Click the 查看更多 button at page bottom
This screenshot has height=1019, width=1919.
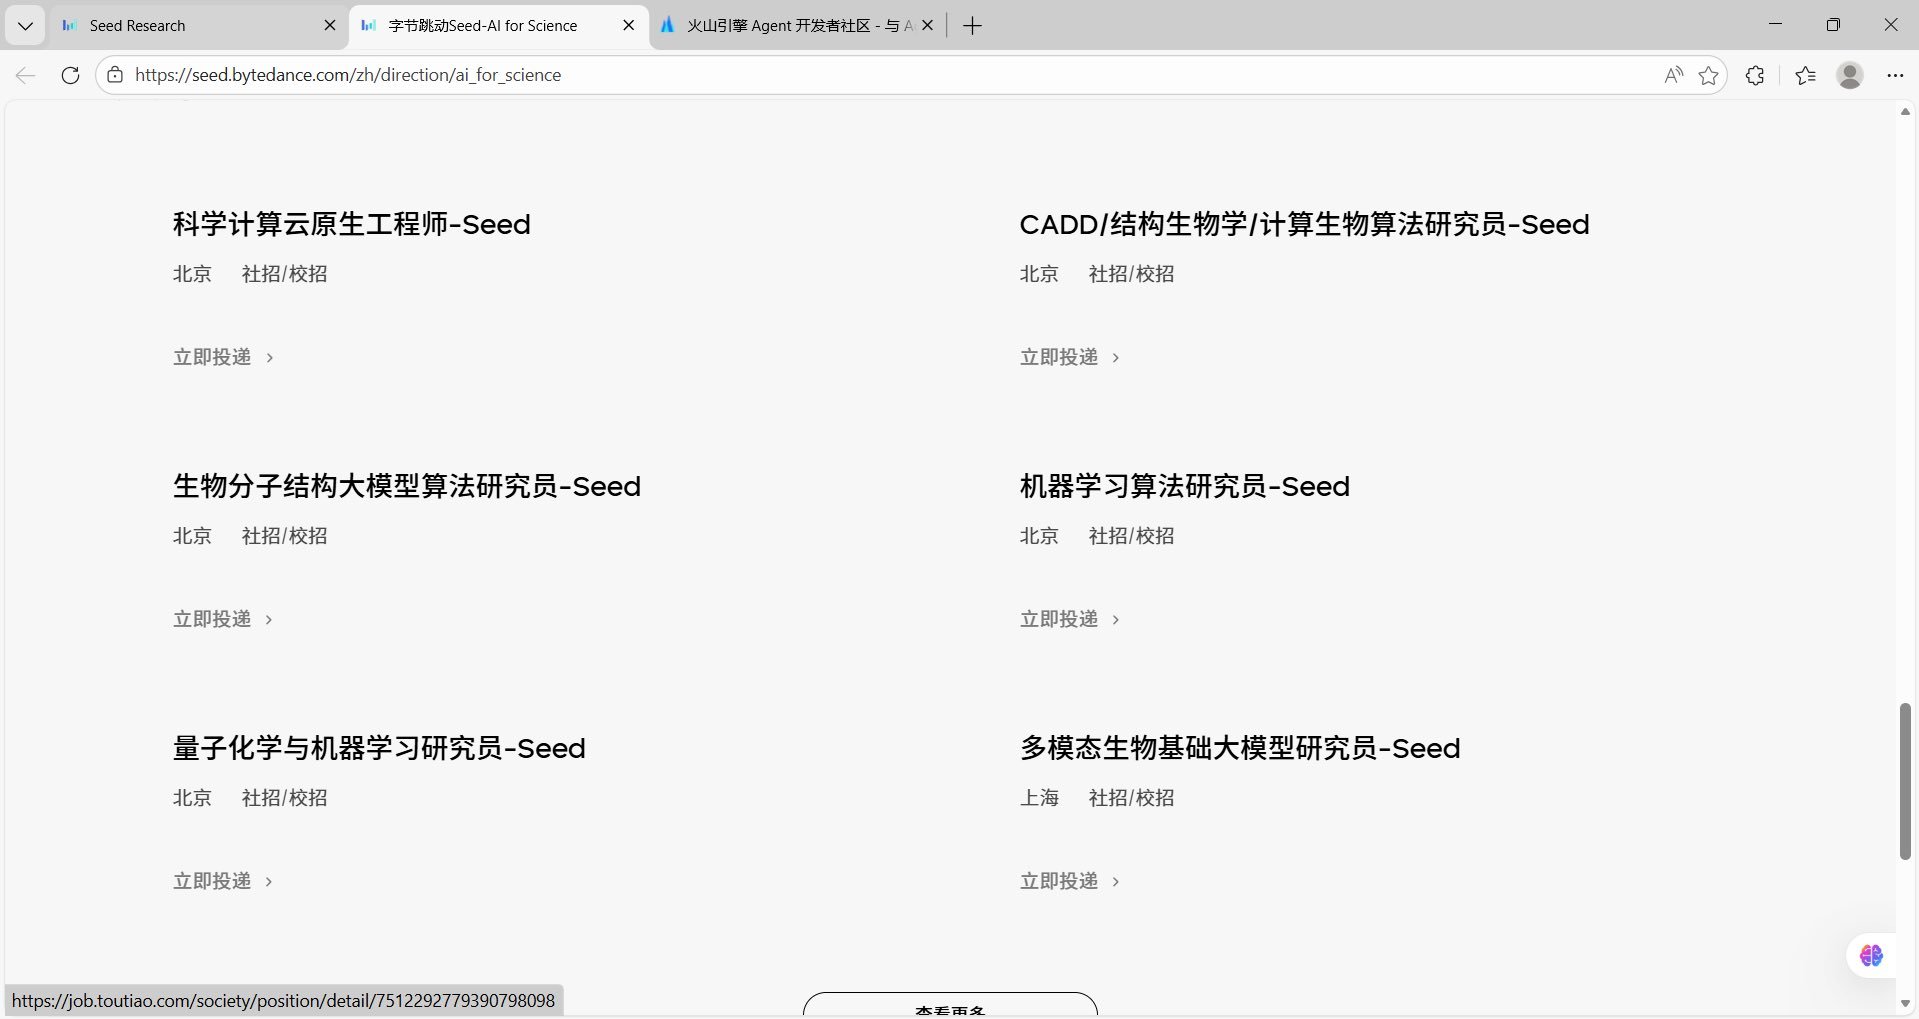(x=950, y=1008)
